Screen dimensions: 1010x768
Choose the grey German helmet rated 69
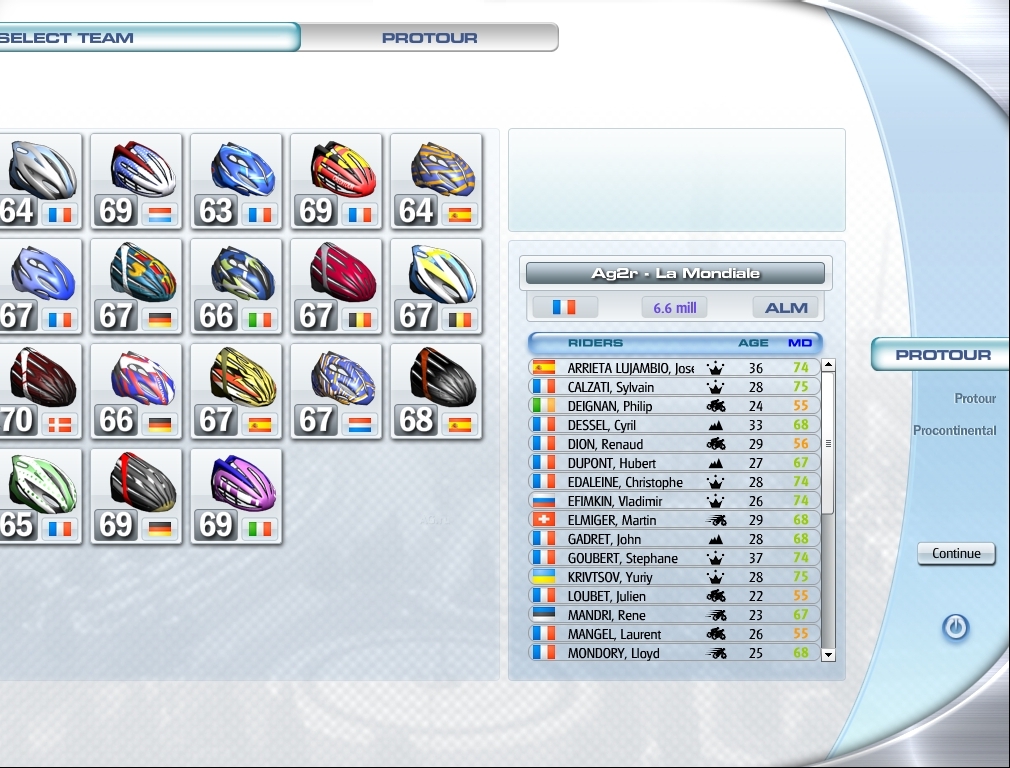point(136,496)
